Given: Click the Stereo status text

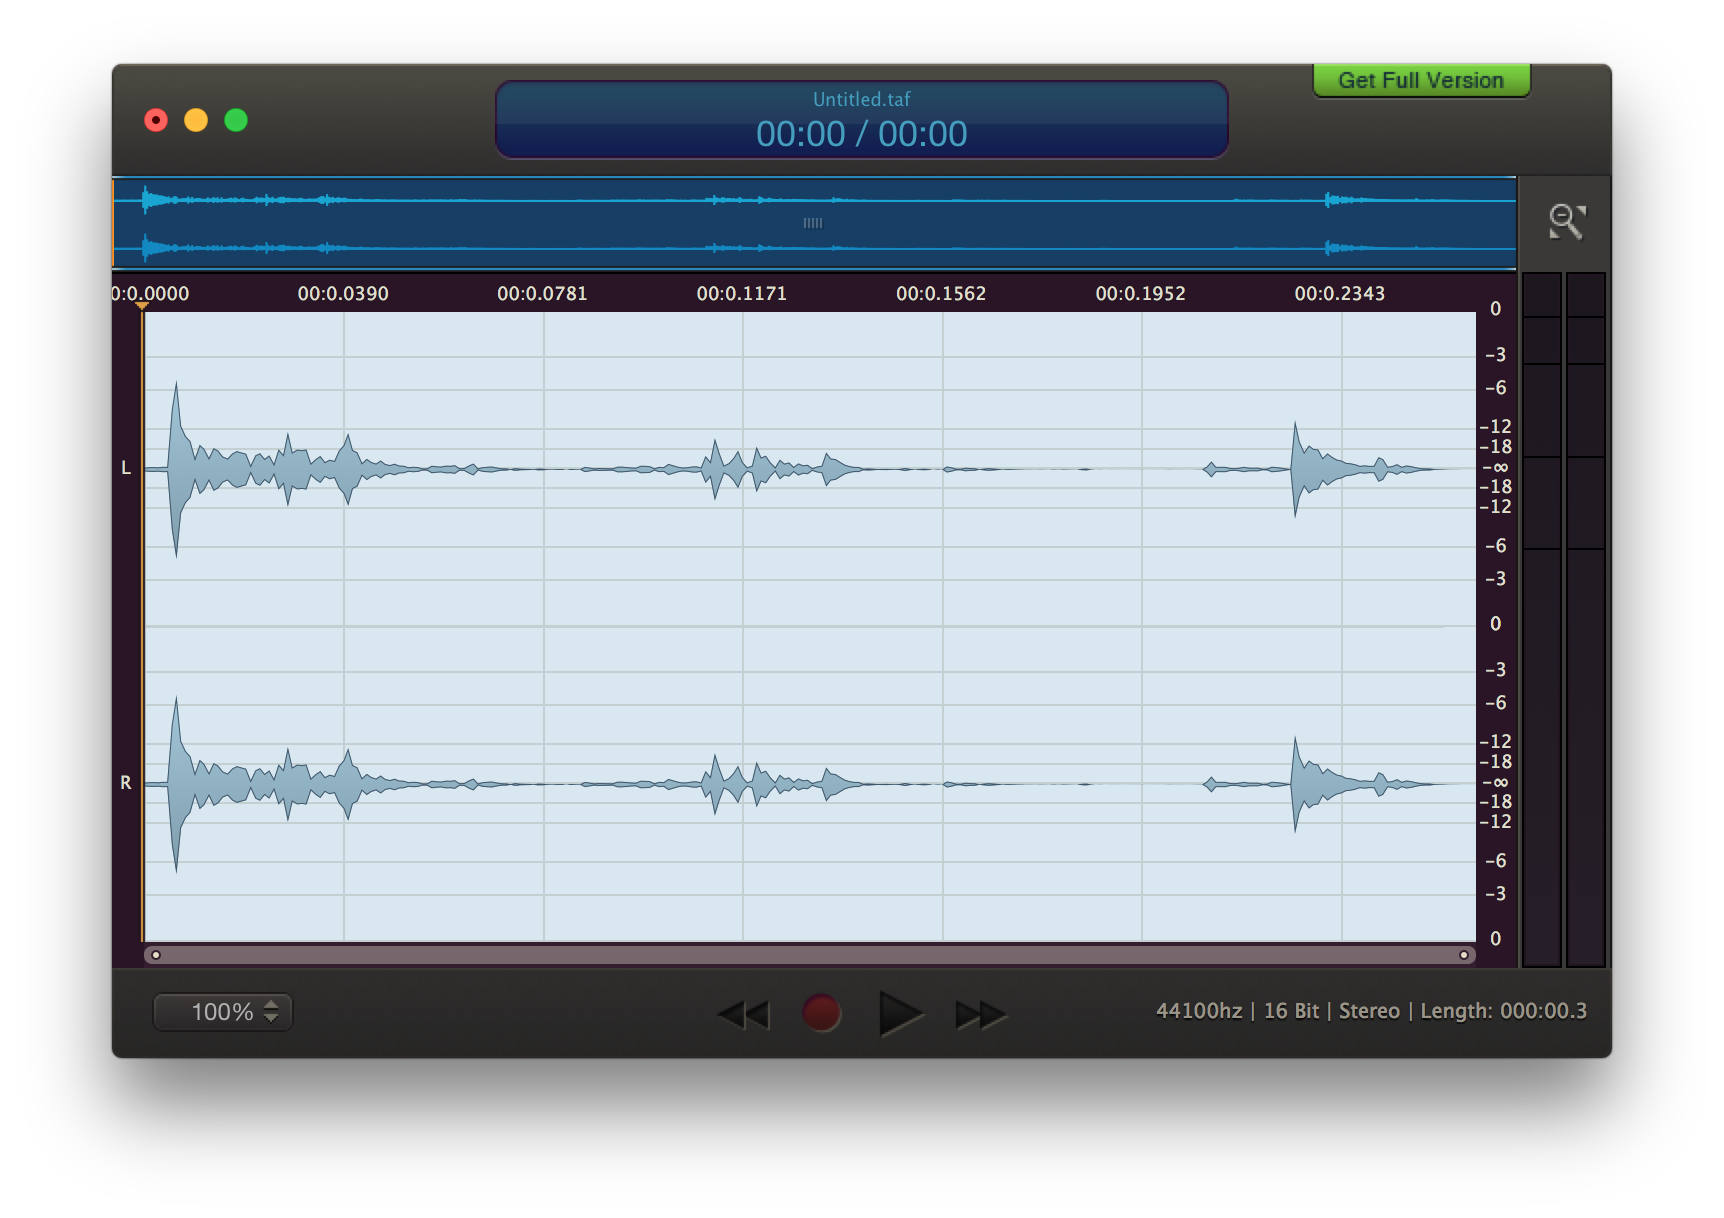Looking at the screenshot, I should tap(1369, 1011).
